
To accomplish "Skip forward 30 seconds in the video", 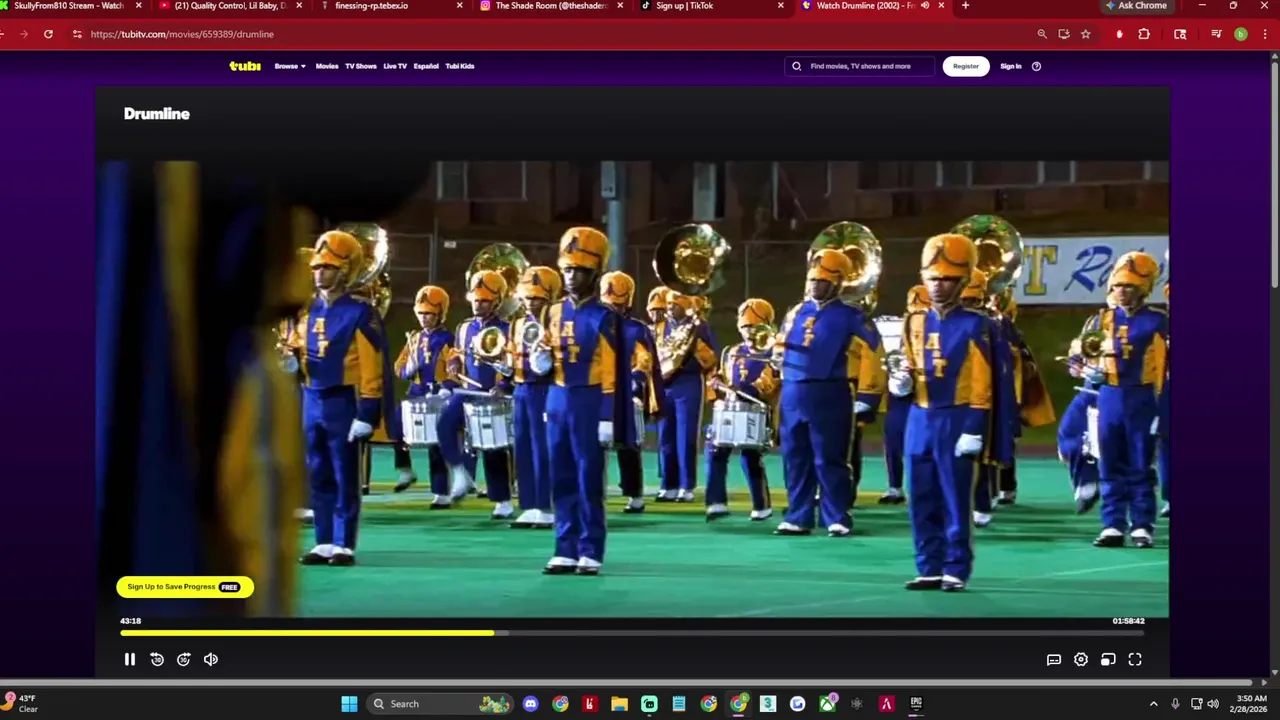I will point(184,659).
